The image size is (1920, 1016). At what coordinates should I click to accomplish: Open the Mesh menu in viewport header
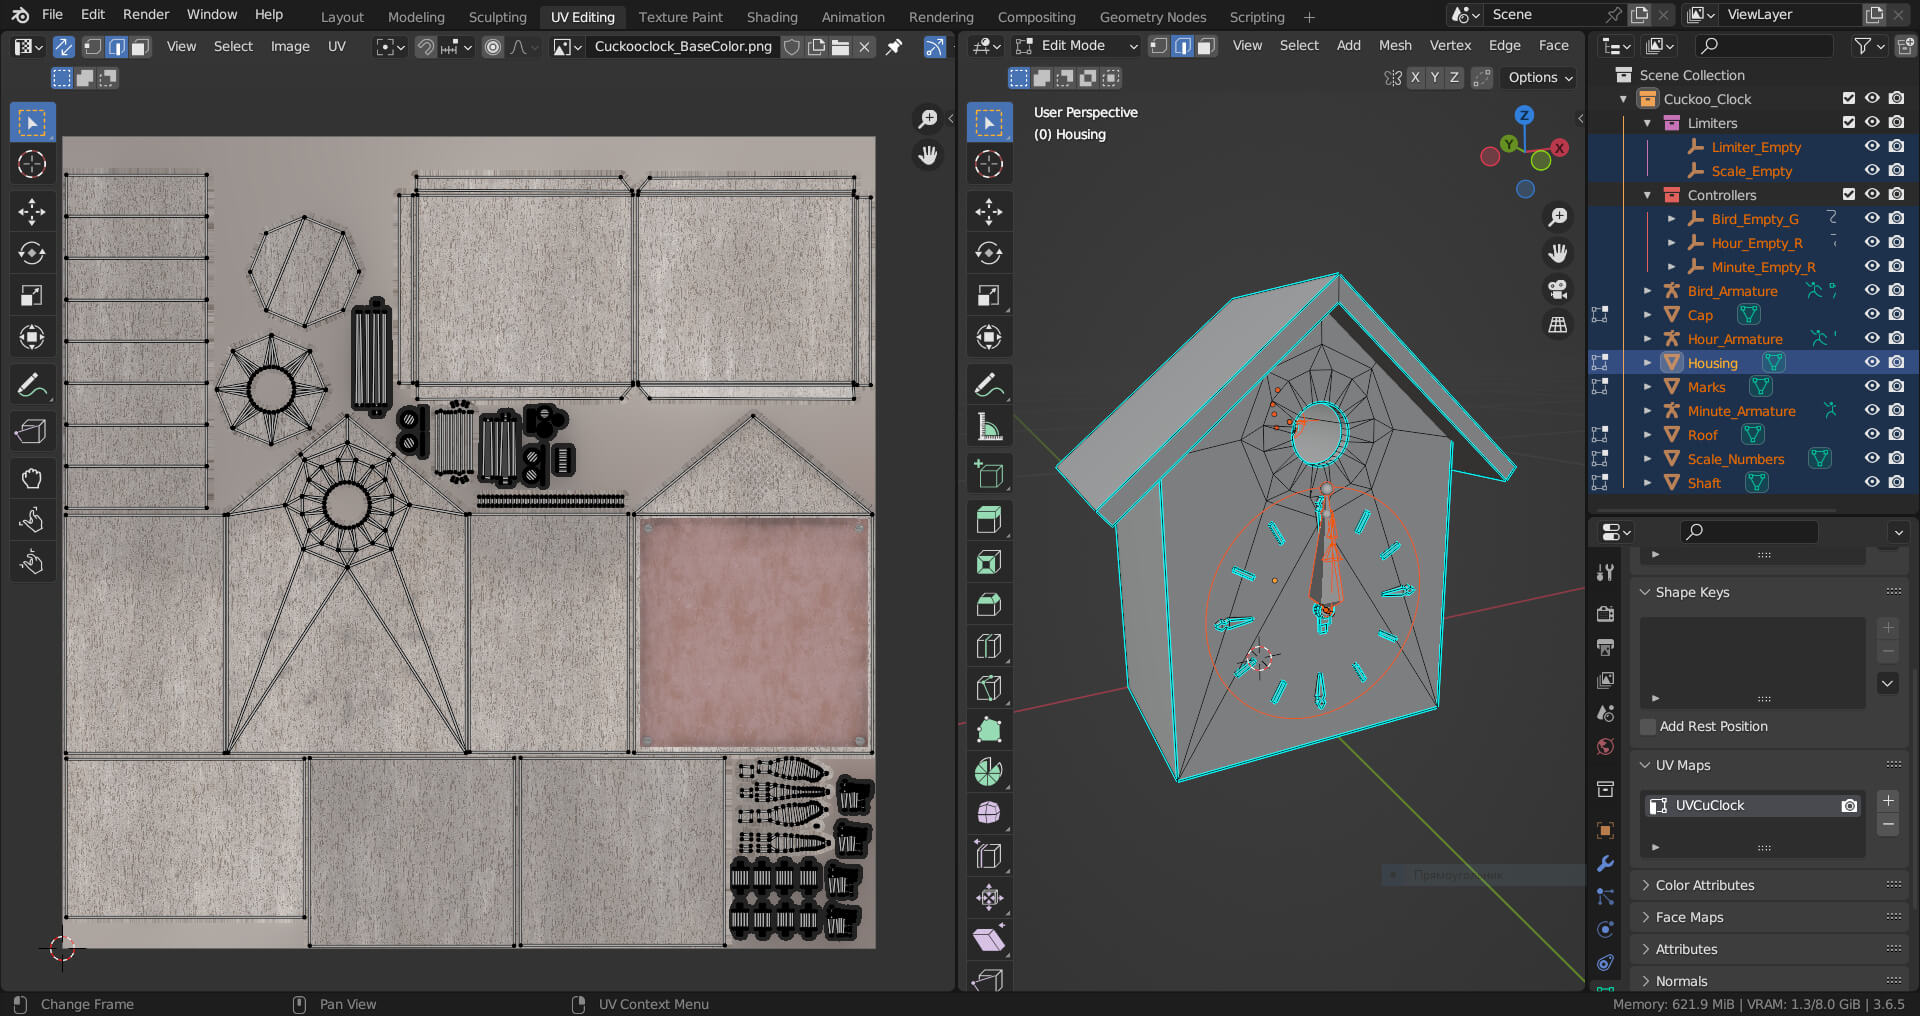(1394, 46)
